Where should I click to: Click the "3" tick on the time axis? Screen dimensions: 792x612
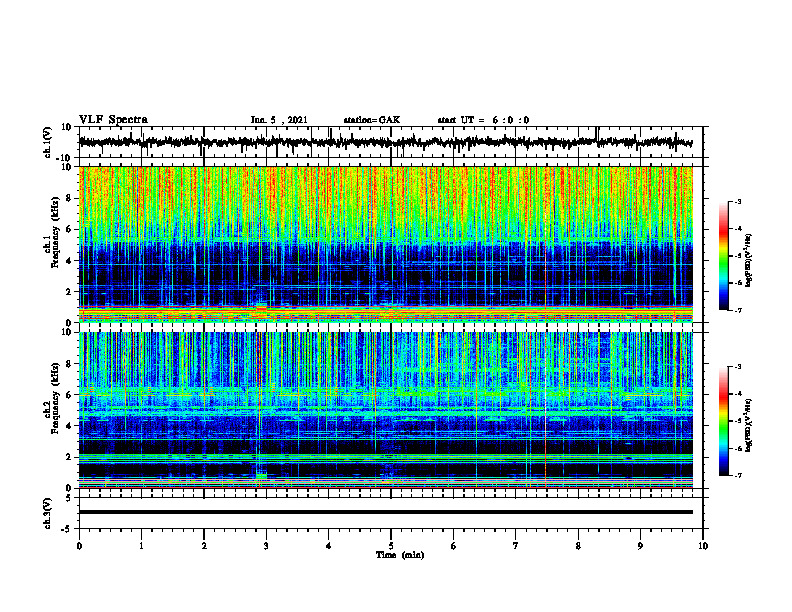tap(266, 546)
